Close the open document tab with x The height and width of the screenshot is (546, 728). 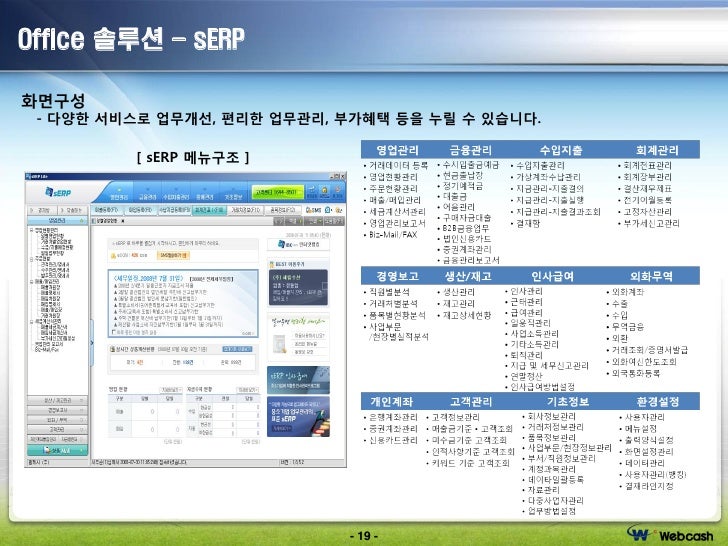[x=123, y=221]
